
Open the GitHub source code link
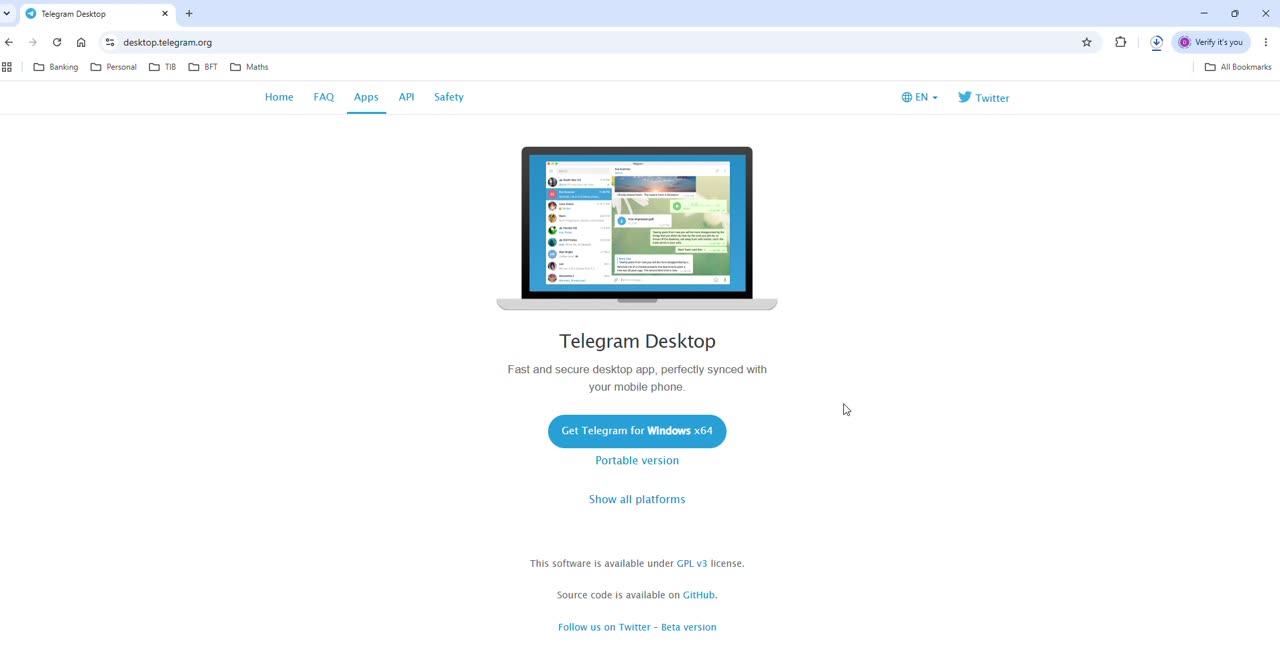click(x=699, y=595)
